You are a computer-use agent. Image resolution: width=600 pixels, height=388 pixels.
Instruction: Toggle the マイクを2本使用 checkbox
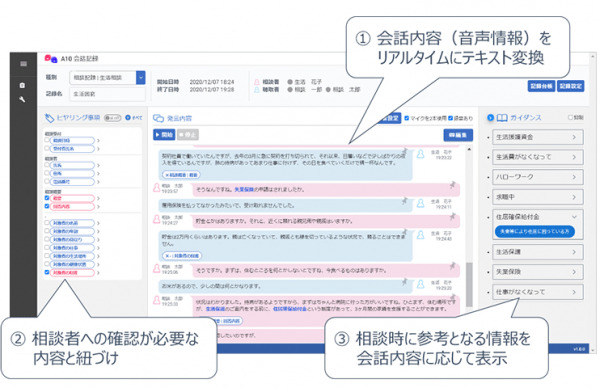pos(407,118)
